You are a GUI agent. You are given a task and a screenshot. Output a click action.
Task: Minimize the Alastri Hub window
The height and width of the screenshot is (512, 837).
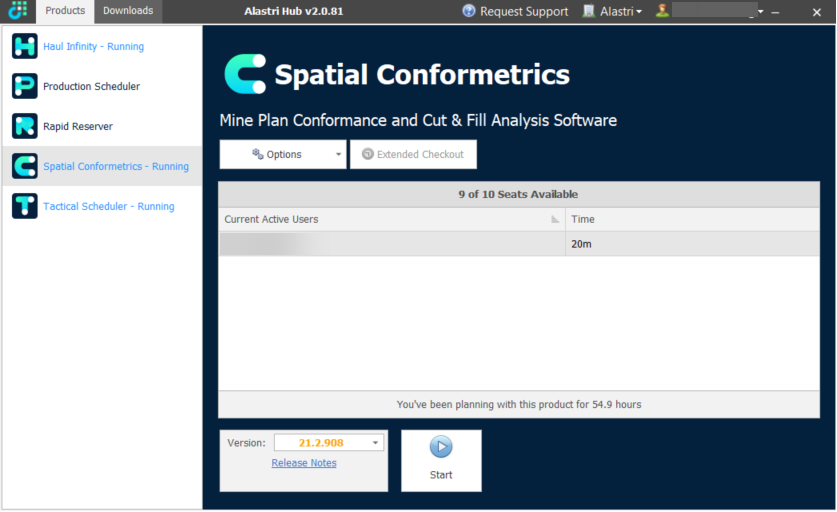[775, 12]
